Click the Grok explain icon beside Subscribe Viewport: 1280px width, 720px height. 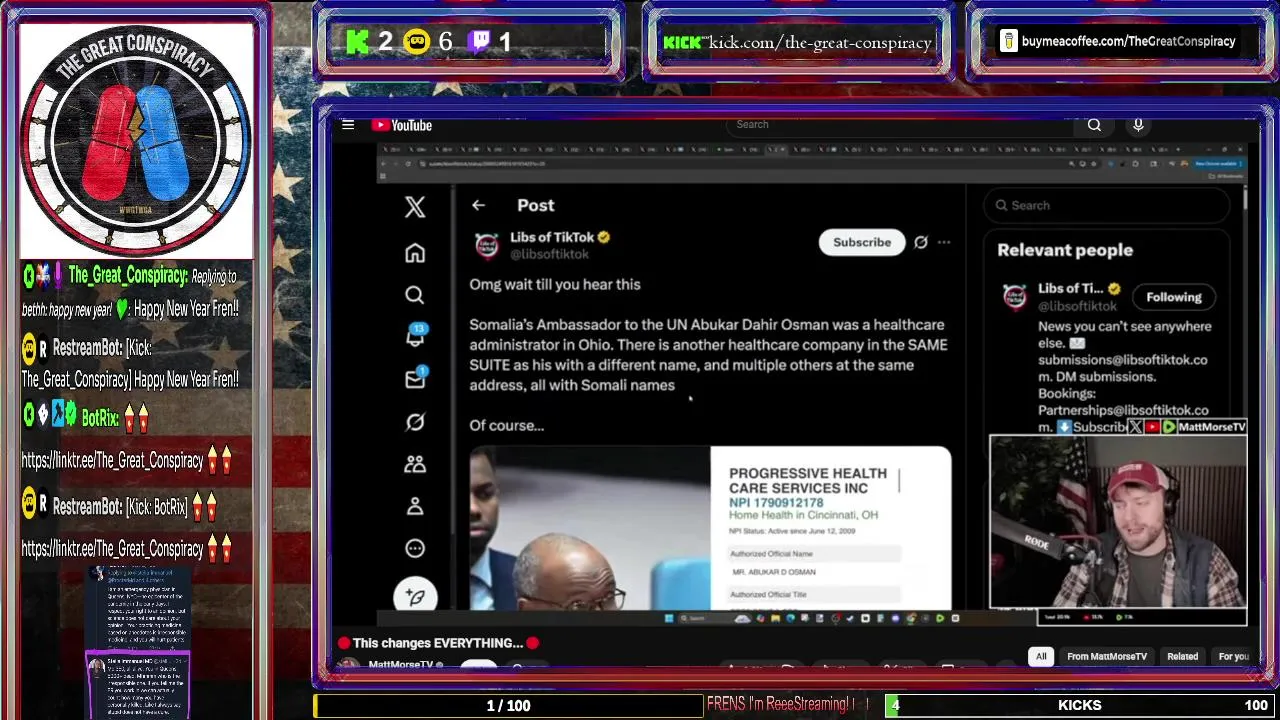click(x=921, y=242)
